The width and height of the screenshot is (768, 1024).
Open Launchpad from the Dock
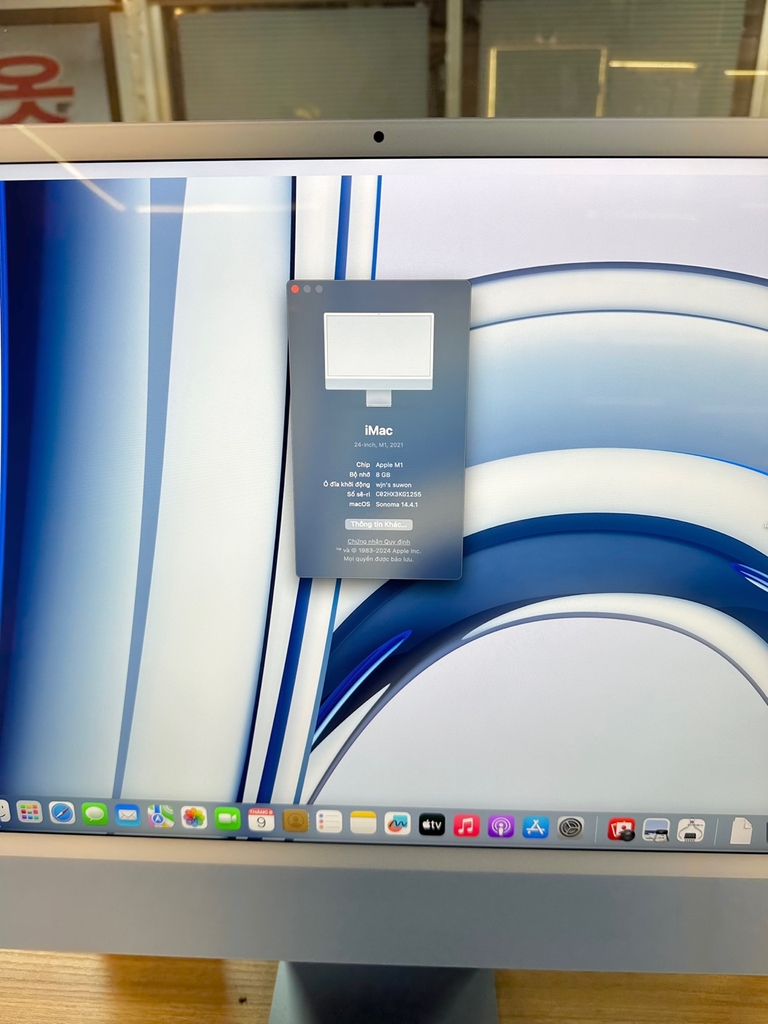point(29,812)
